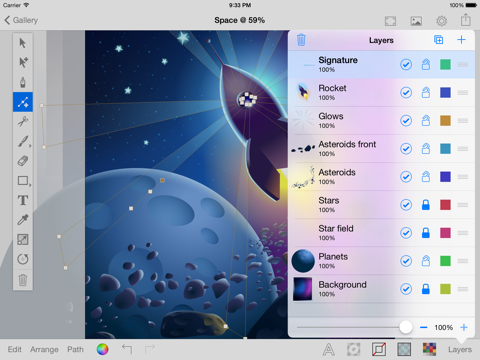The image size is (480, 360).
Task: Open the settings gear icon
Action: coord(441,21)
